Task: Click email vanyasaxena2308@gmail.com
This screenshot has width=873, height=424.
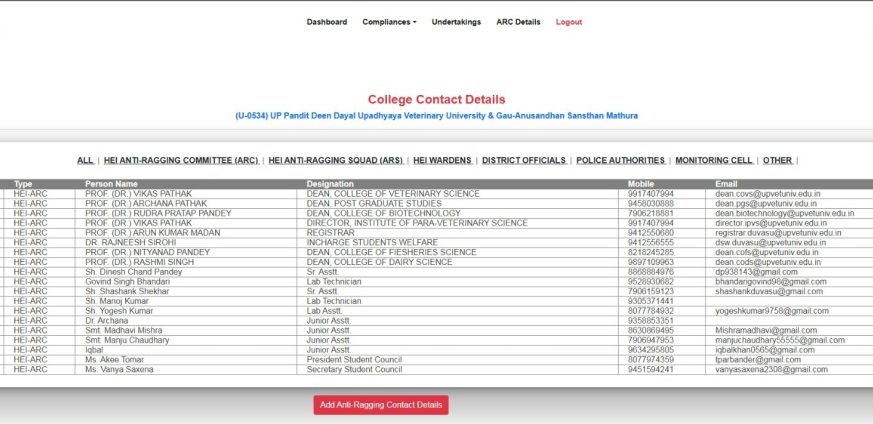Action: (771, 369)
